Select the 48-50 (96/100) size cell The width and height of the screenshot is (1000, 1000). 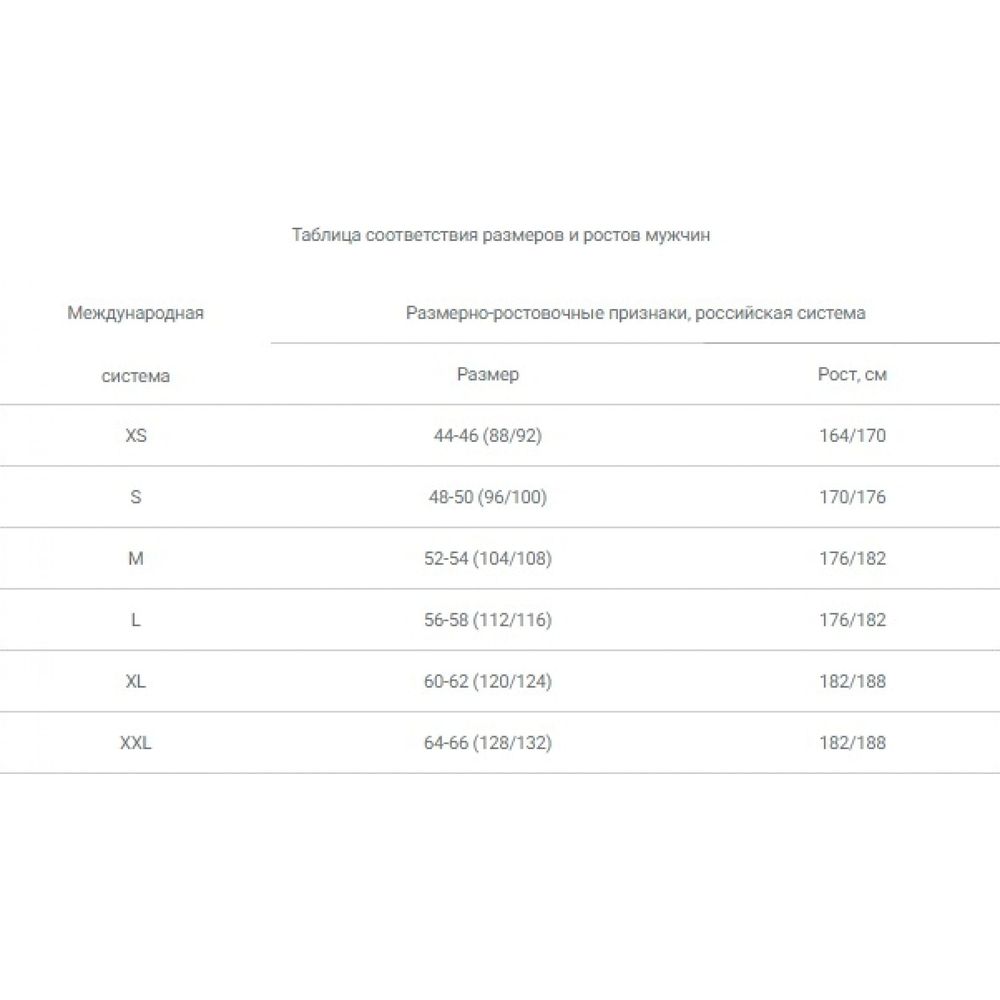[488, 497]
